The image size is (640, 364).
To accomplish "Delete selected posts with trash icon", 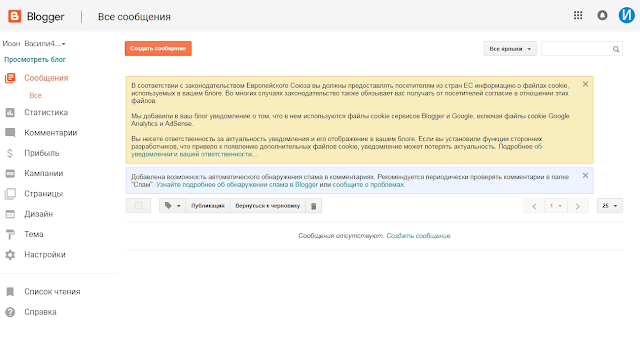I will point(313,206).
